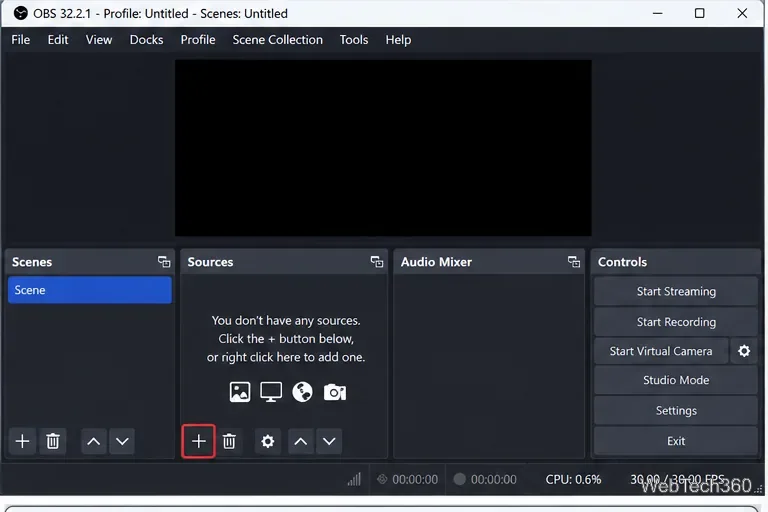Click the streaming timer 00:00:00 beside broadcast icon

pyautogui.click(x=415, y=479)
